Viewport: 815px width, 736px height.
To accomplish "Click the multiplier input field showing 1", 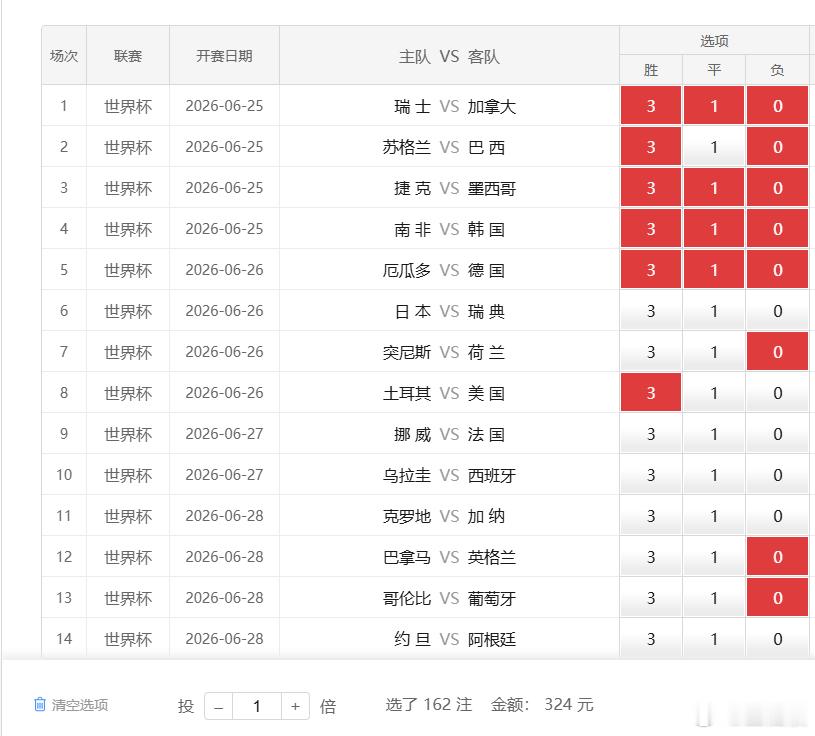I will tap(257, 706).
